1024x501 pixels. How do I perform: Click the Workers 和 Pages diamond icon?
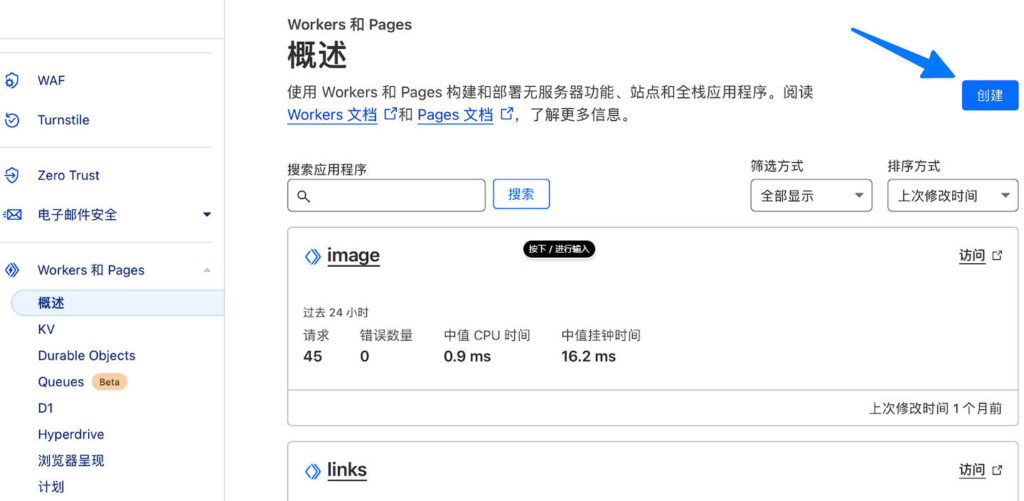(11, 270)
